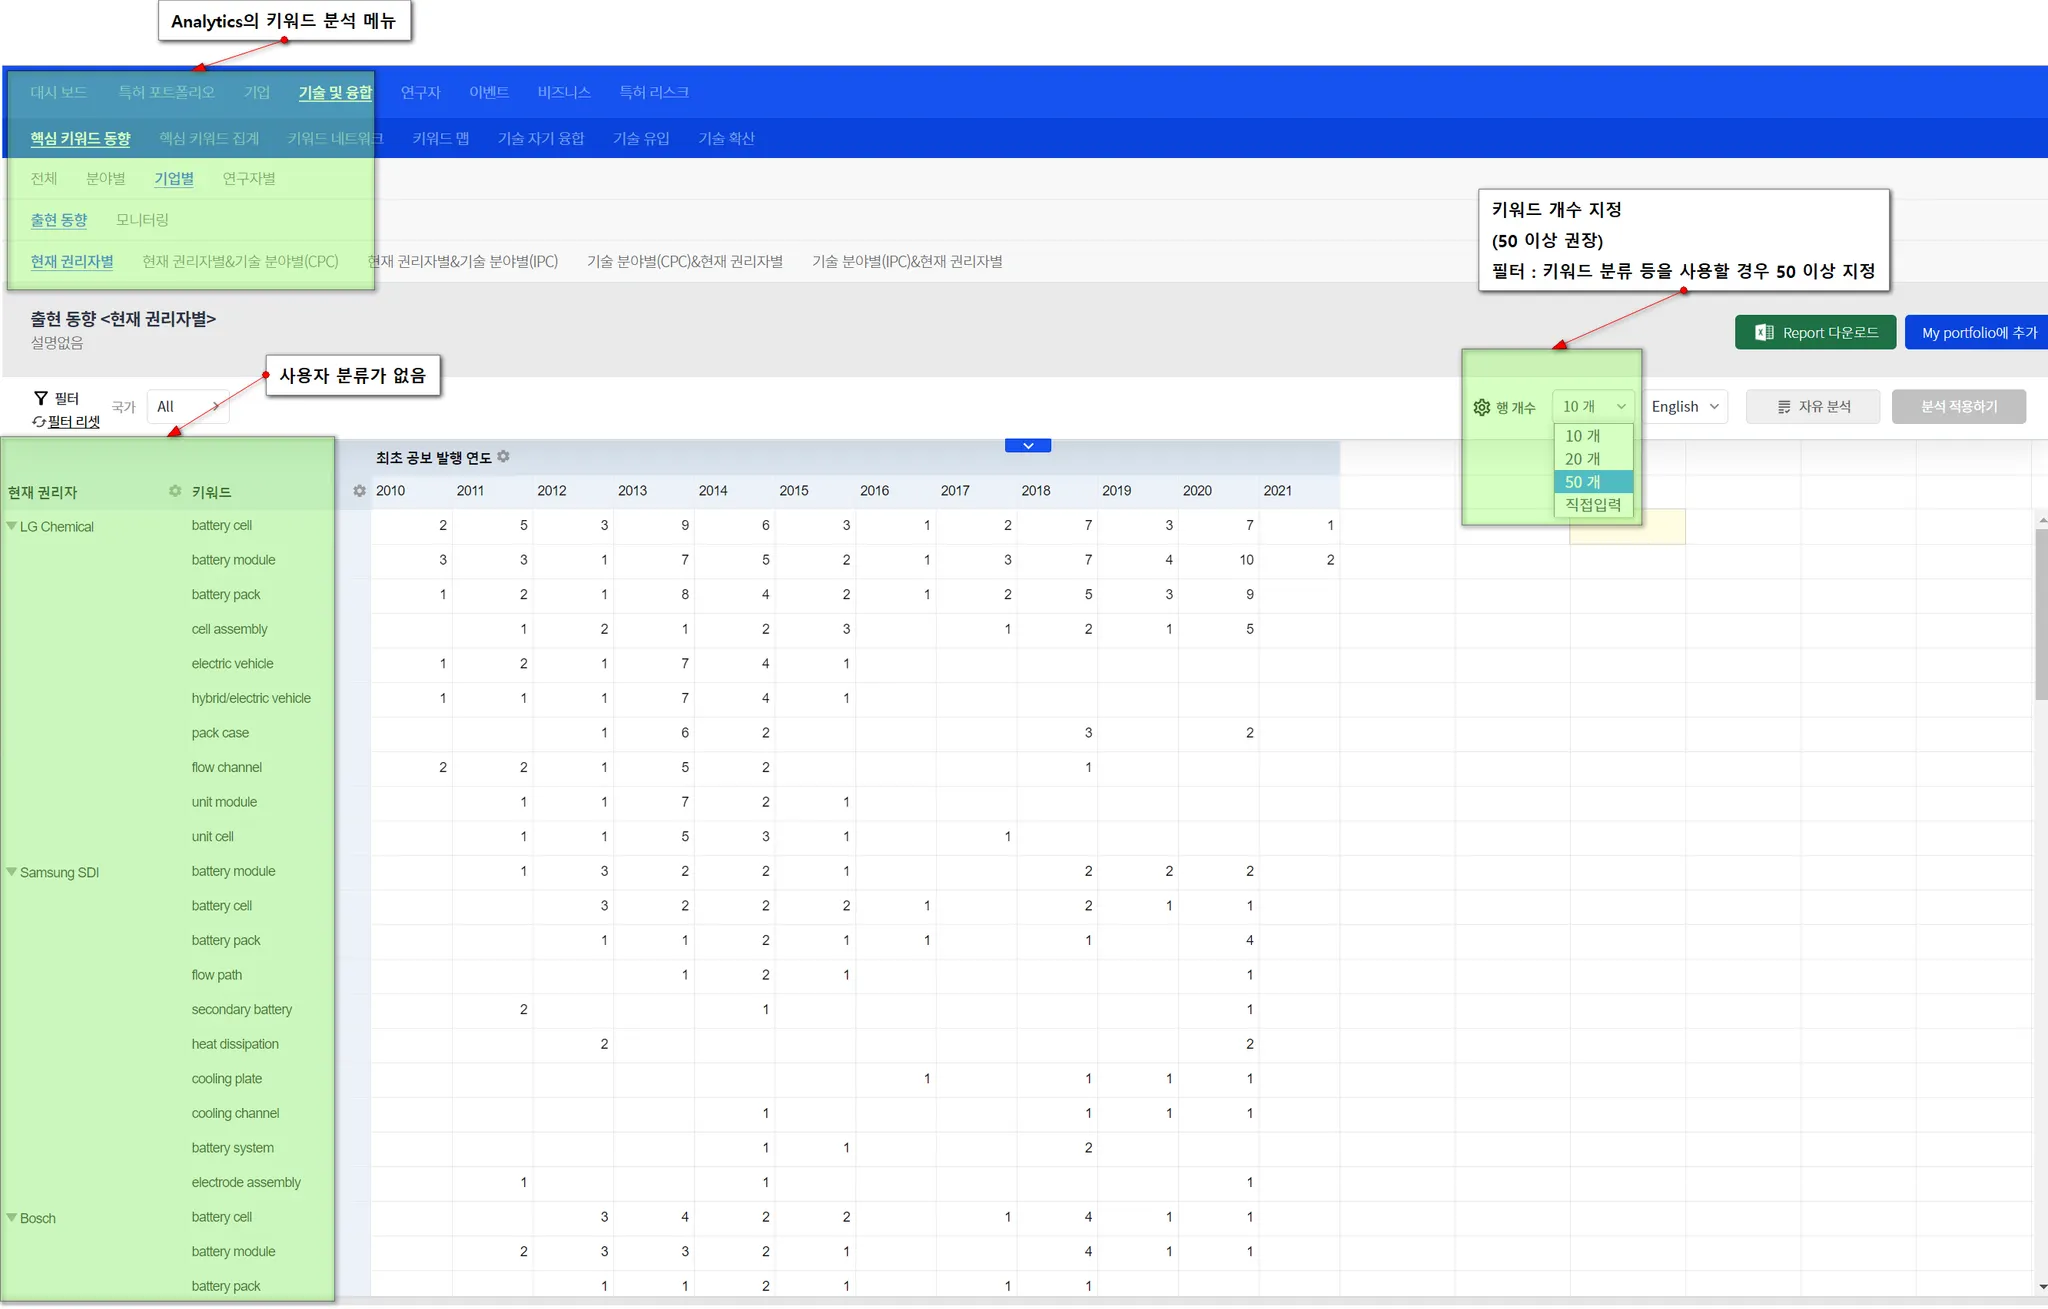Collapse the Bosch group
2048x1309 pixels.
[12, 1218]
